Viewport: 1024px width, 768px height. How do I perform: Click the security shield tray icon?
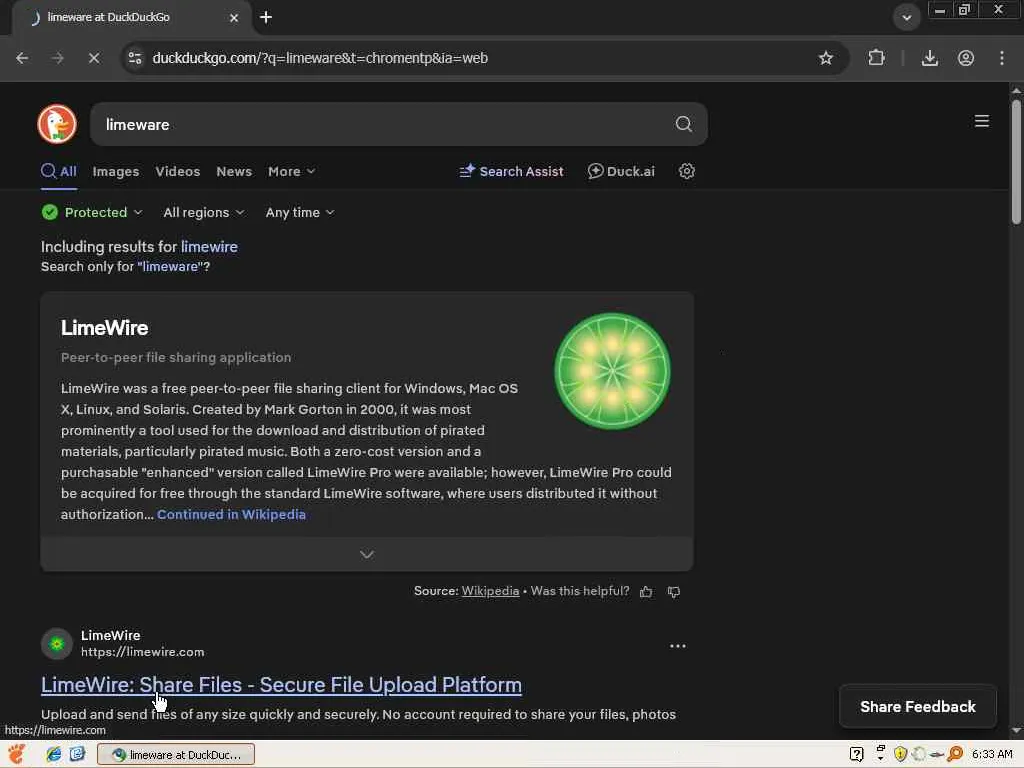pos(901,754)
